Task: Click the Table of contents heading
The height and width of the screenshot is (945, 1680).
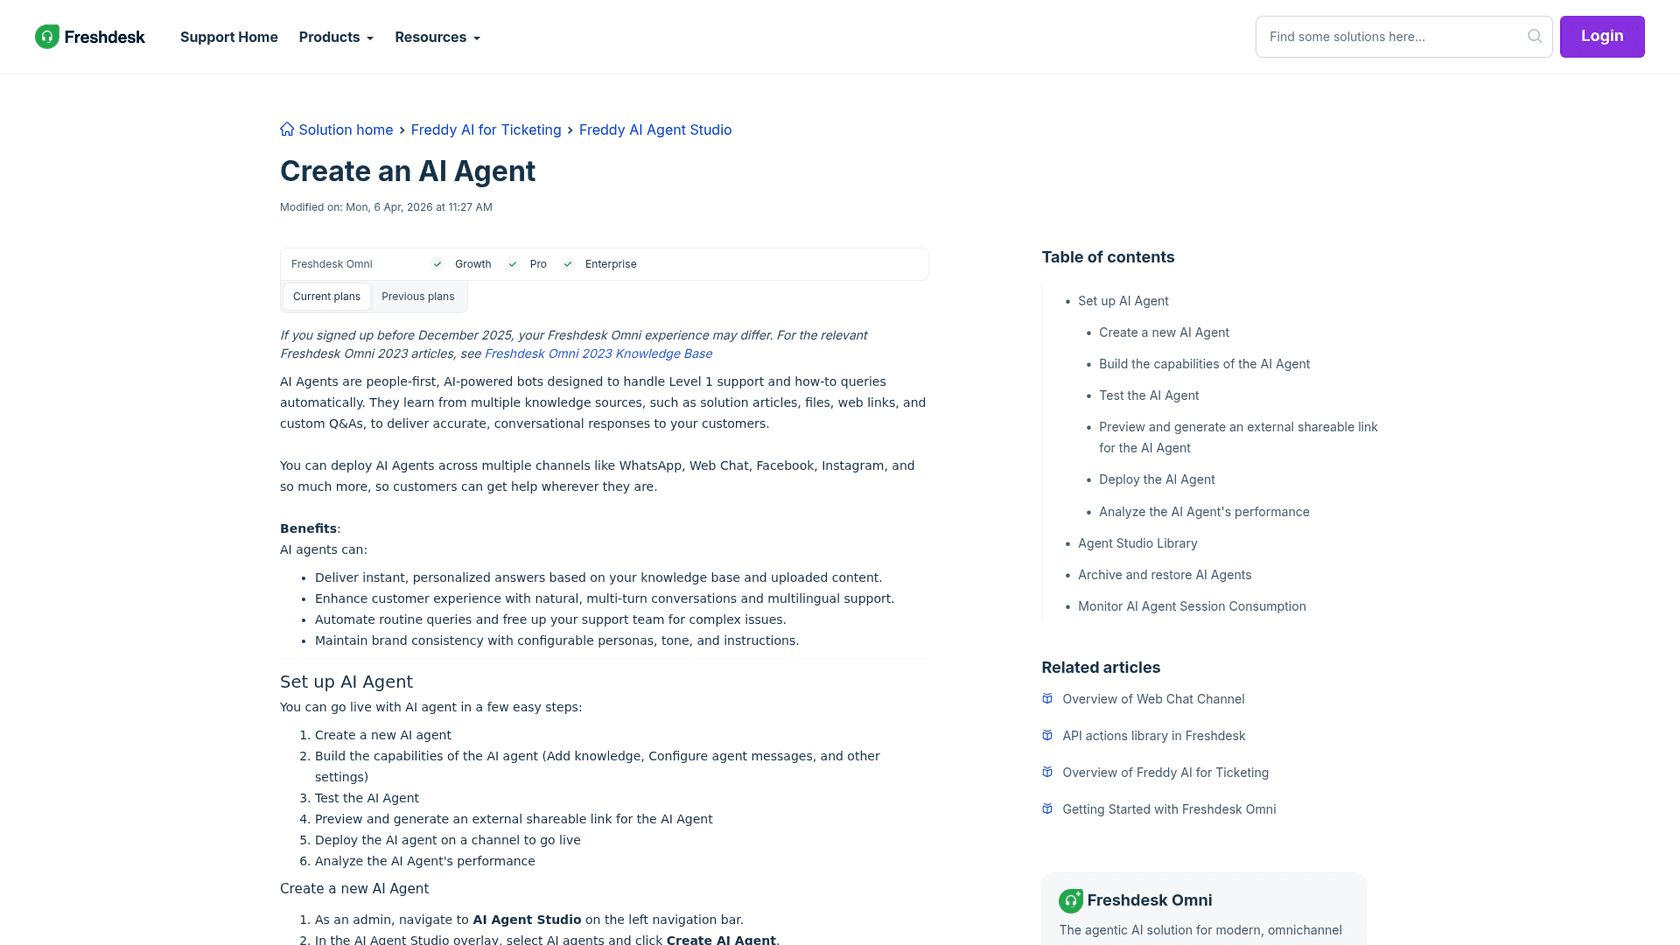Action: coord(1108,257)
